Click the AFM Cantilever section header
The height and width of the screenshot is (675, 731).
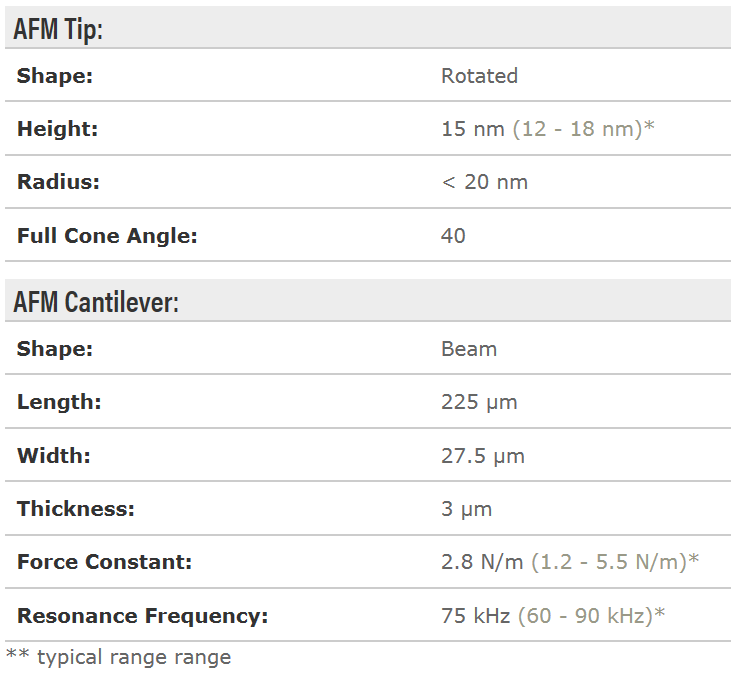96,301
